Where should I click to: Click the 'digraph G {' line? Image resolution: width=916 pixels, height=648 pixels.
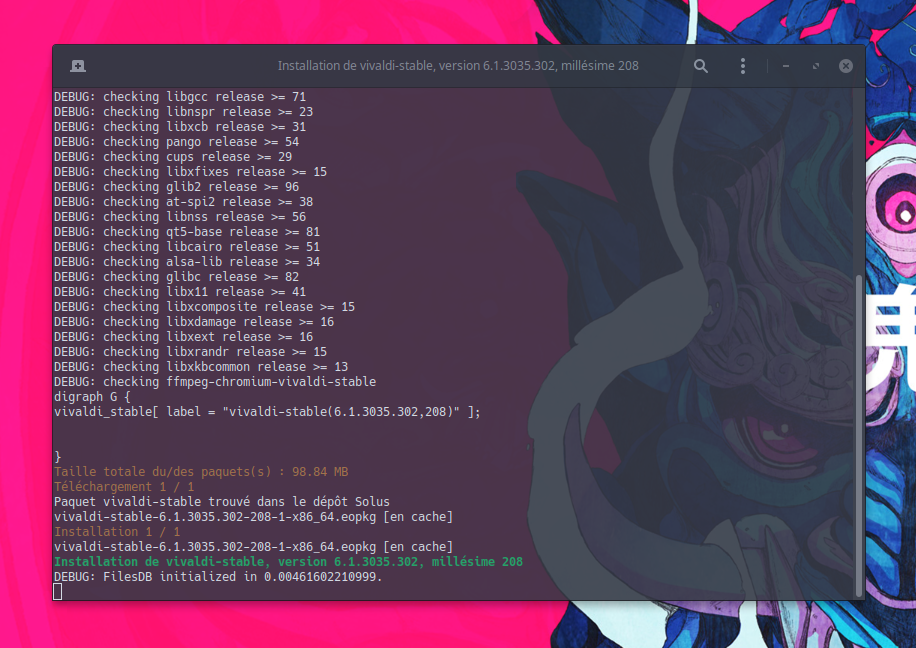point(93,397)
